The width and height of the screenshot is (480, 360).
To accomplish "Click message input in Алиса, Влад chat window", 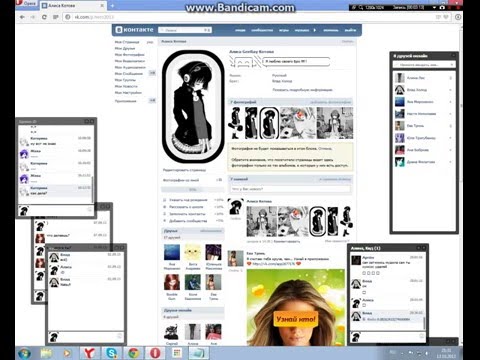I will pyautogui.click(x=388, y=336).
